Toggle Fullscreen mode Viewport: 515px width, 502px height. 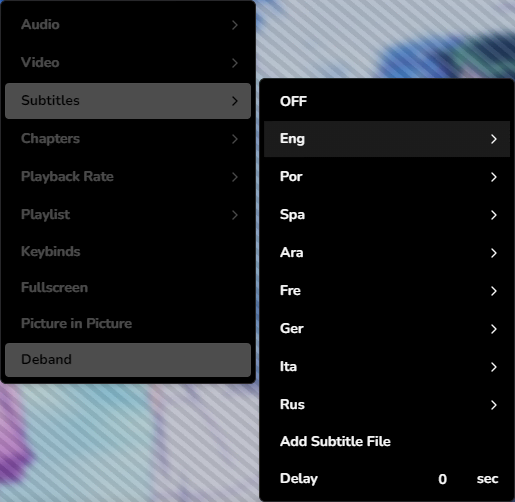(x=128, y=288)
